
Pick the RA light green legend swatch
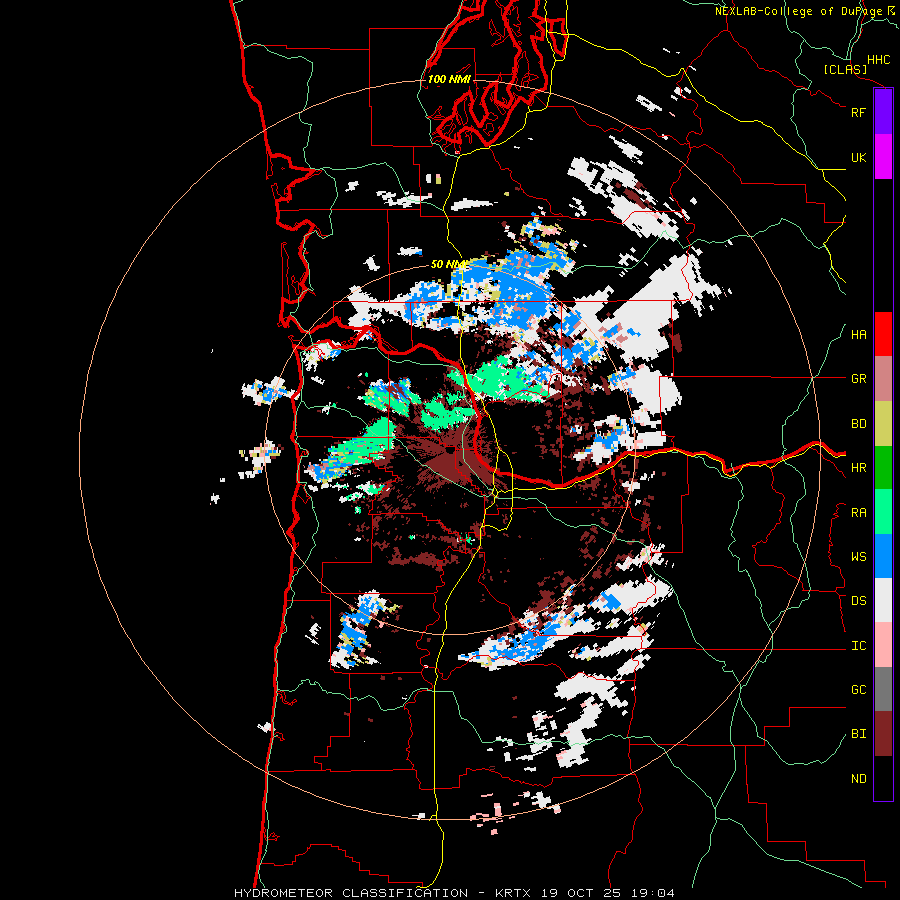tap(883, 512)
